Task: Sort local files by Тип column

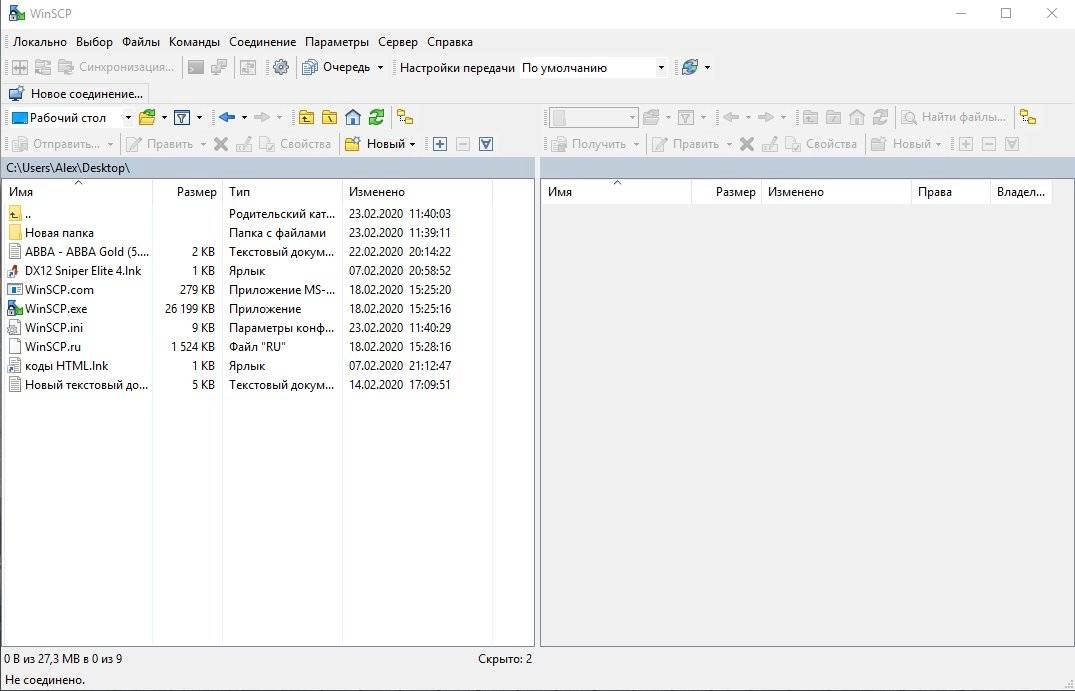Action: point(282,192)
